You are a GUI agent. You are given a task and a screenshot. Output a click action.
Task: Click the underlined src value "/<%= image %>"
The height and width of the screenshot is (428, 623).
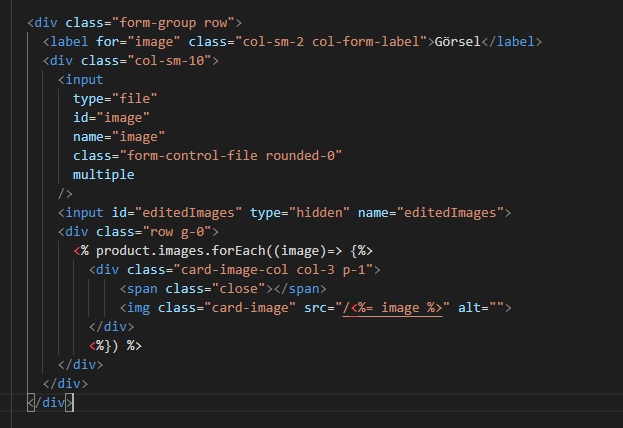(x=393, y=308)
